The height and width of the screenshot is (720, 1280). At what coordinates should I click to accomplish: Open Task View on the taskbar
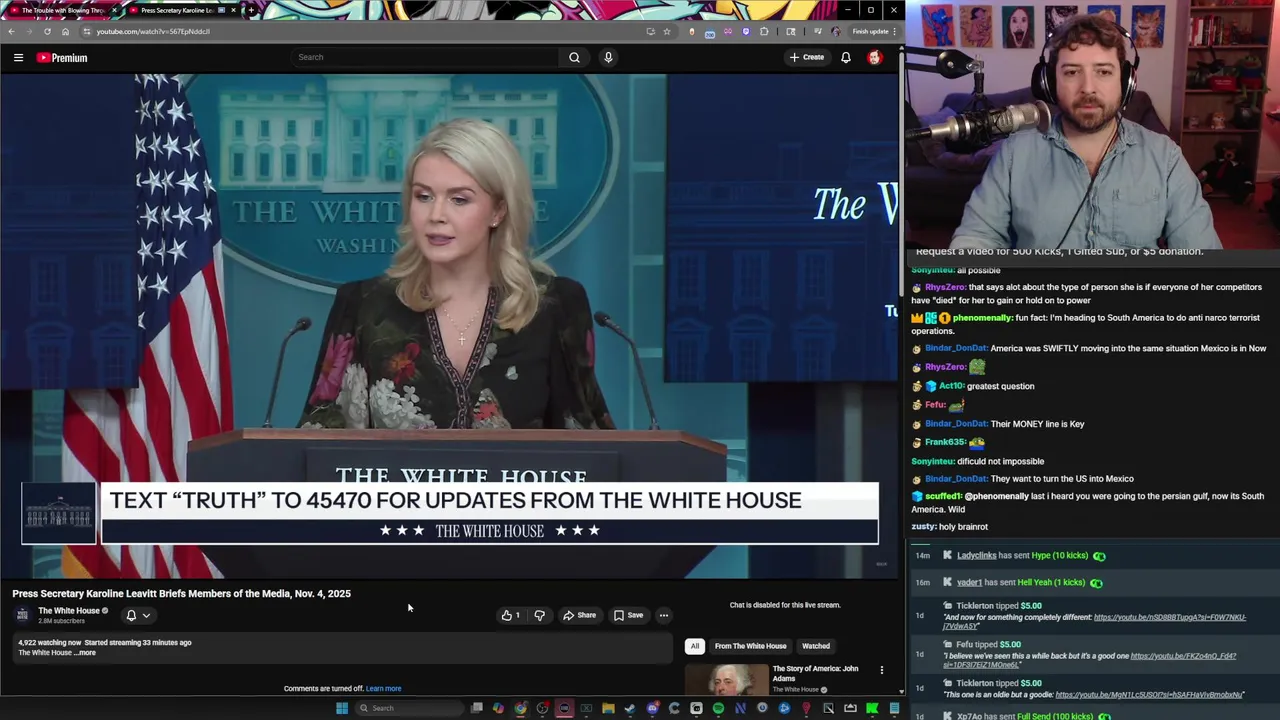(x=476, y=708)
